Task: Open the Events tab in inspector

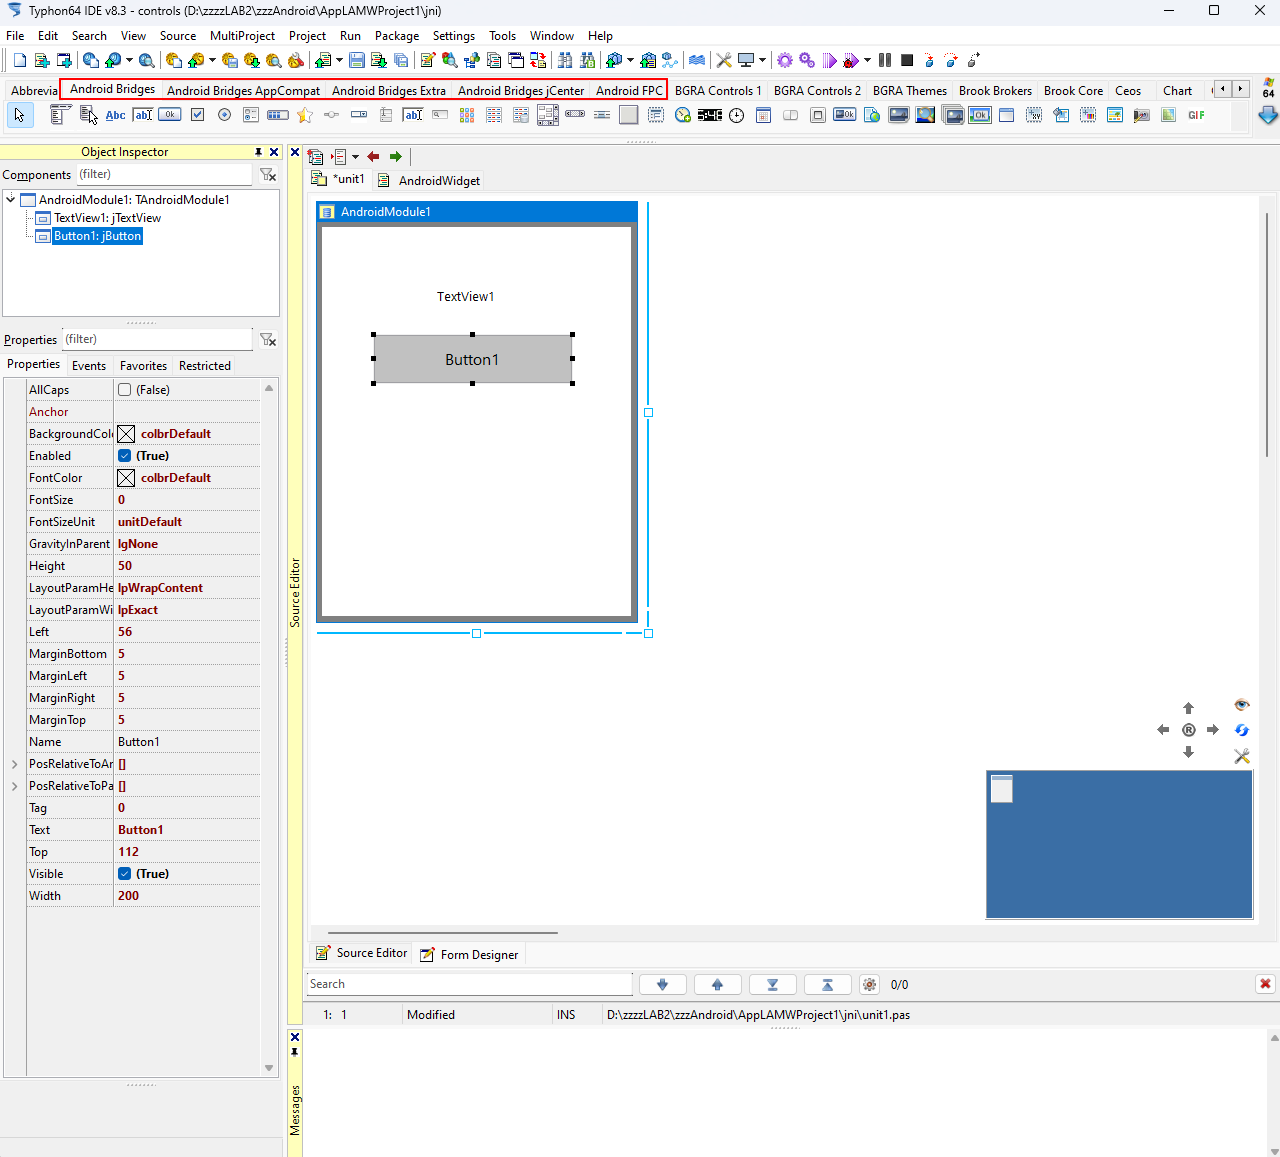Action: click(89, 366)
